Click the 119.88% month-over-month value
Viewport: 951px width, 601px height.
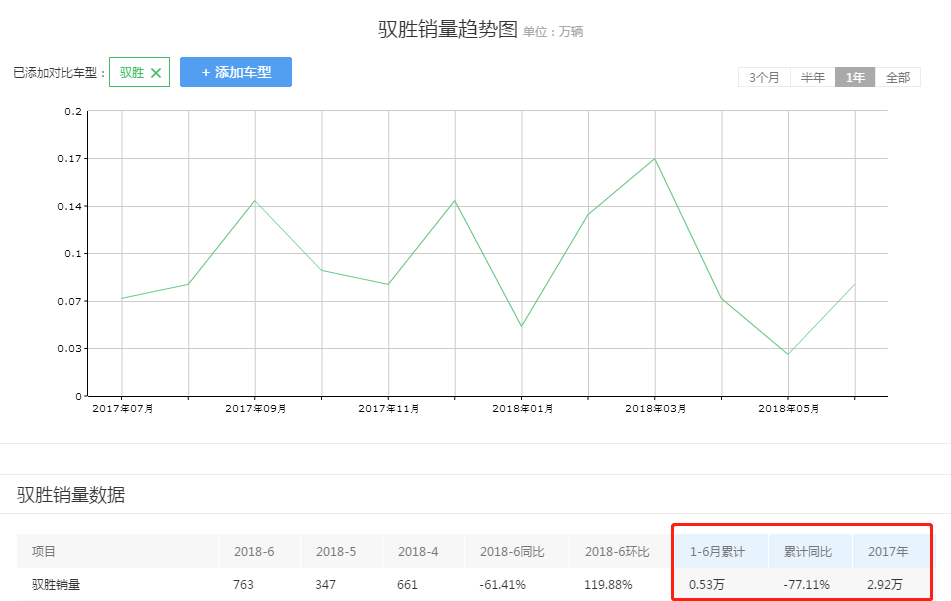tap(608, 585)
